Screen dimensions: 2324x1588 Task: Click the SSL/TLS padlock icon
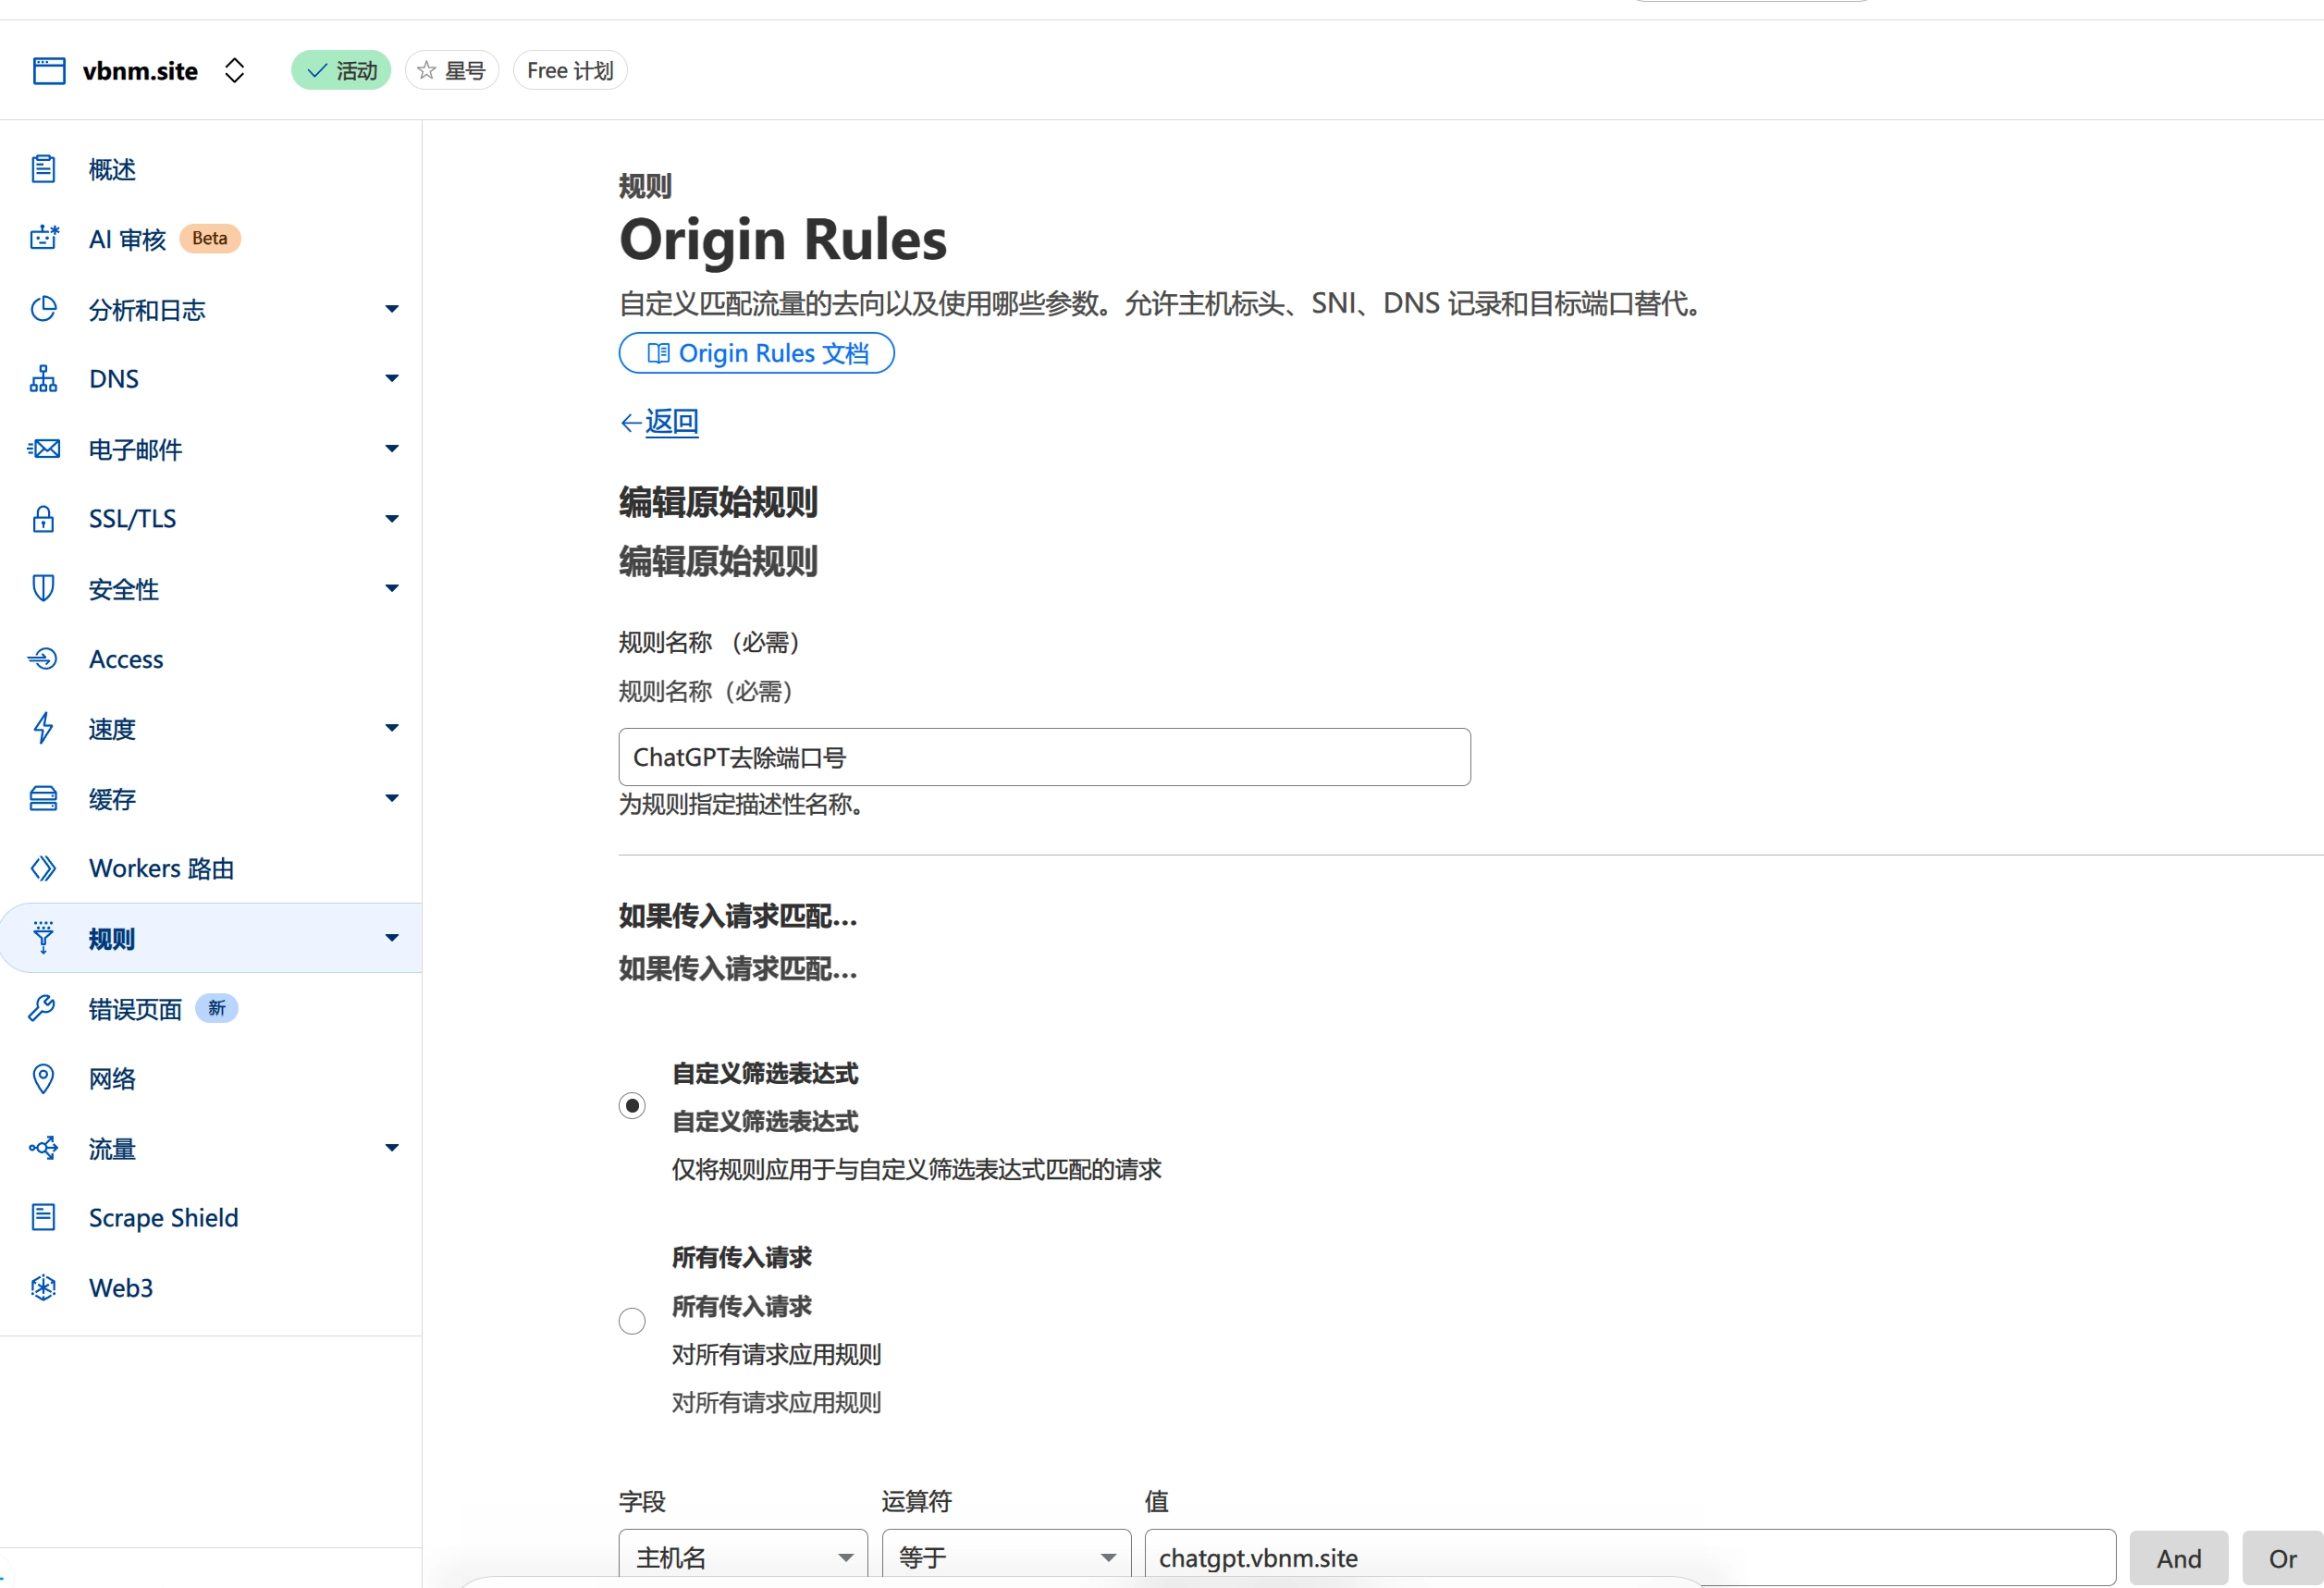click(x=43, y=519)
